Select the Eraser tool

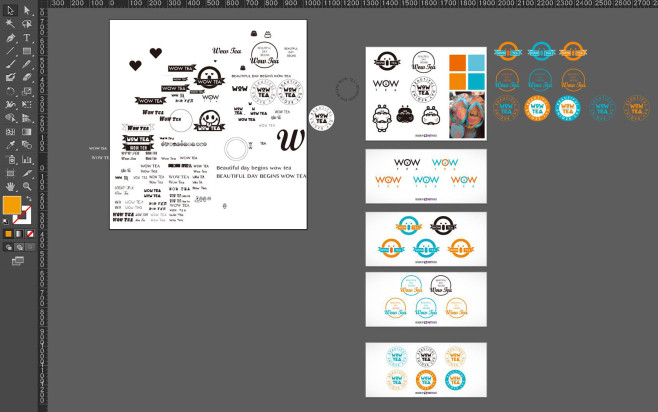click(x=27, y=77)
